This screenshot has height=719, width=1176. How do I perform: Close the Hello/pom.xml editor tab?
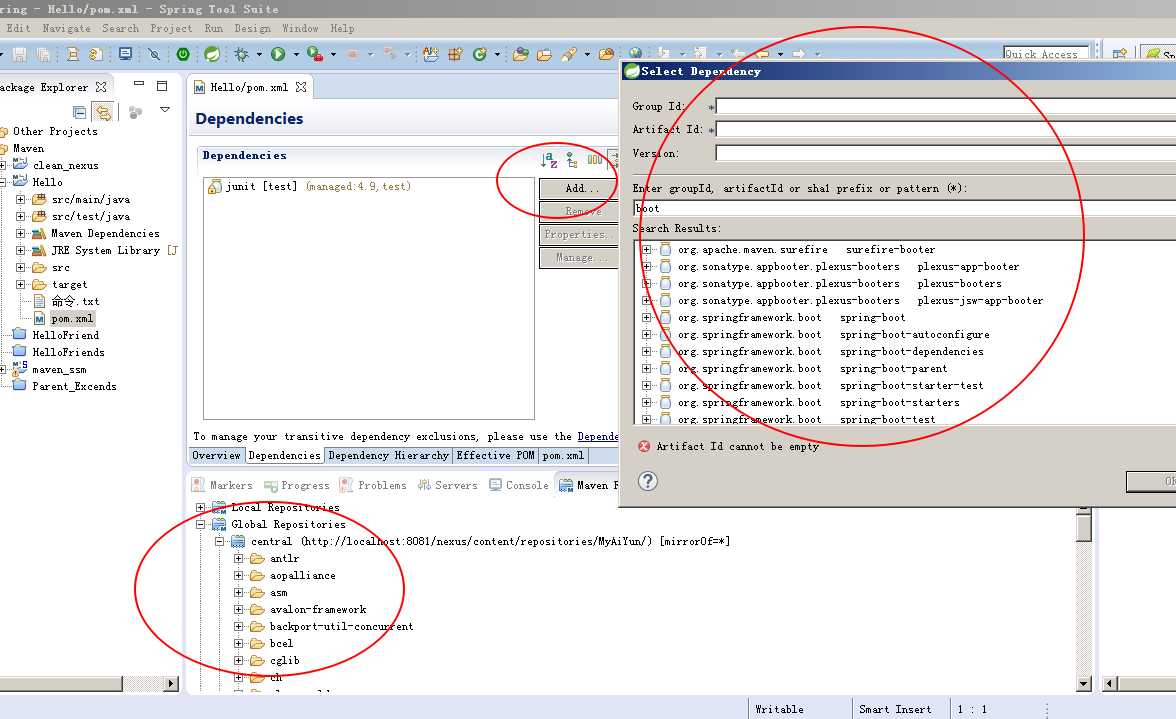tap(301, 87)
